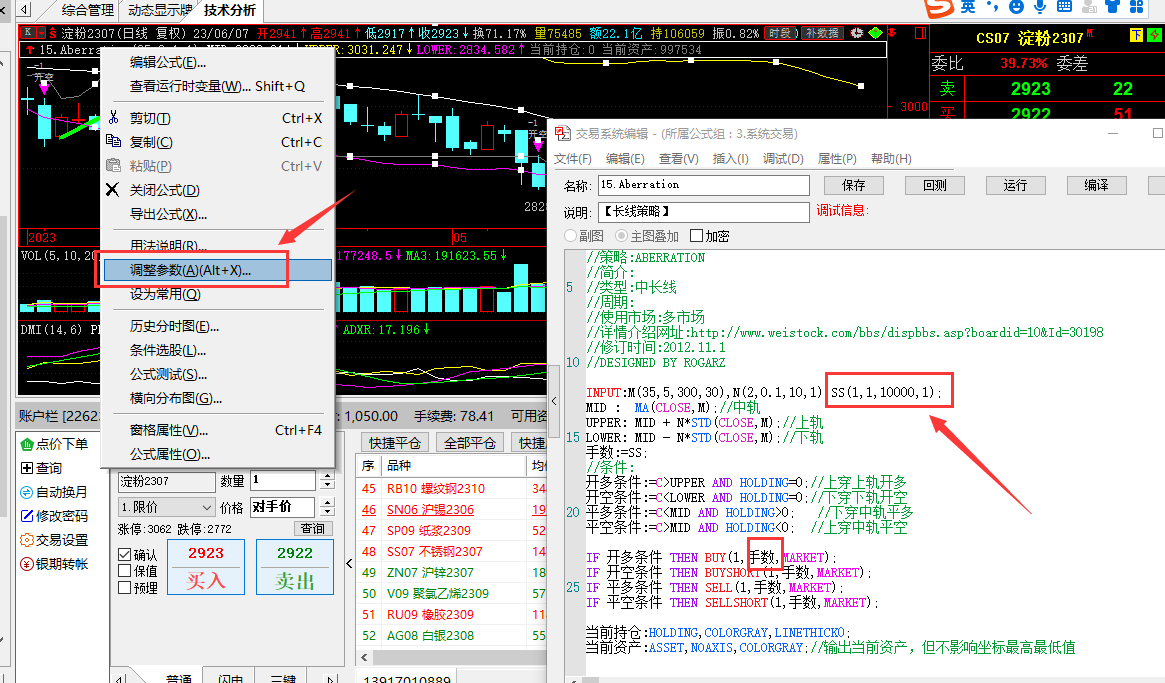Image resolution: width=1165 pixels, height=683 pixels.
Task: Click the 价格 spinner arrows
Action: [x=327, y=507]
